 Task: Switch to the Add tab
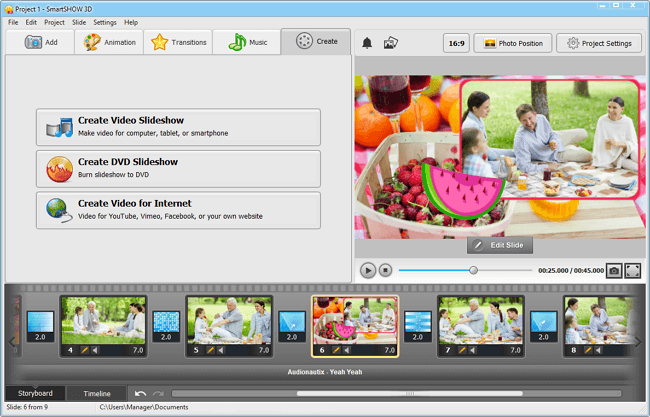pyautogui.click(x=40, y=42)
